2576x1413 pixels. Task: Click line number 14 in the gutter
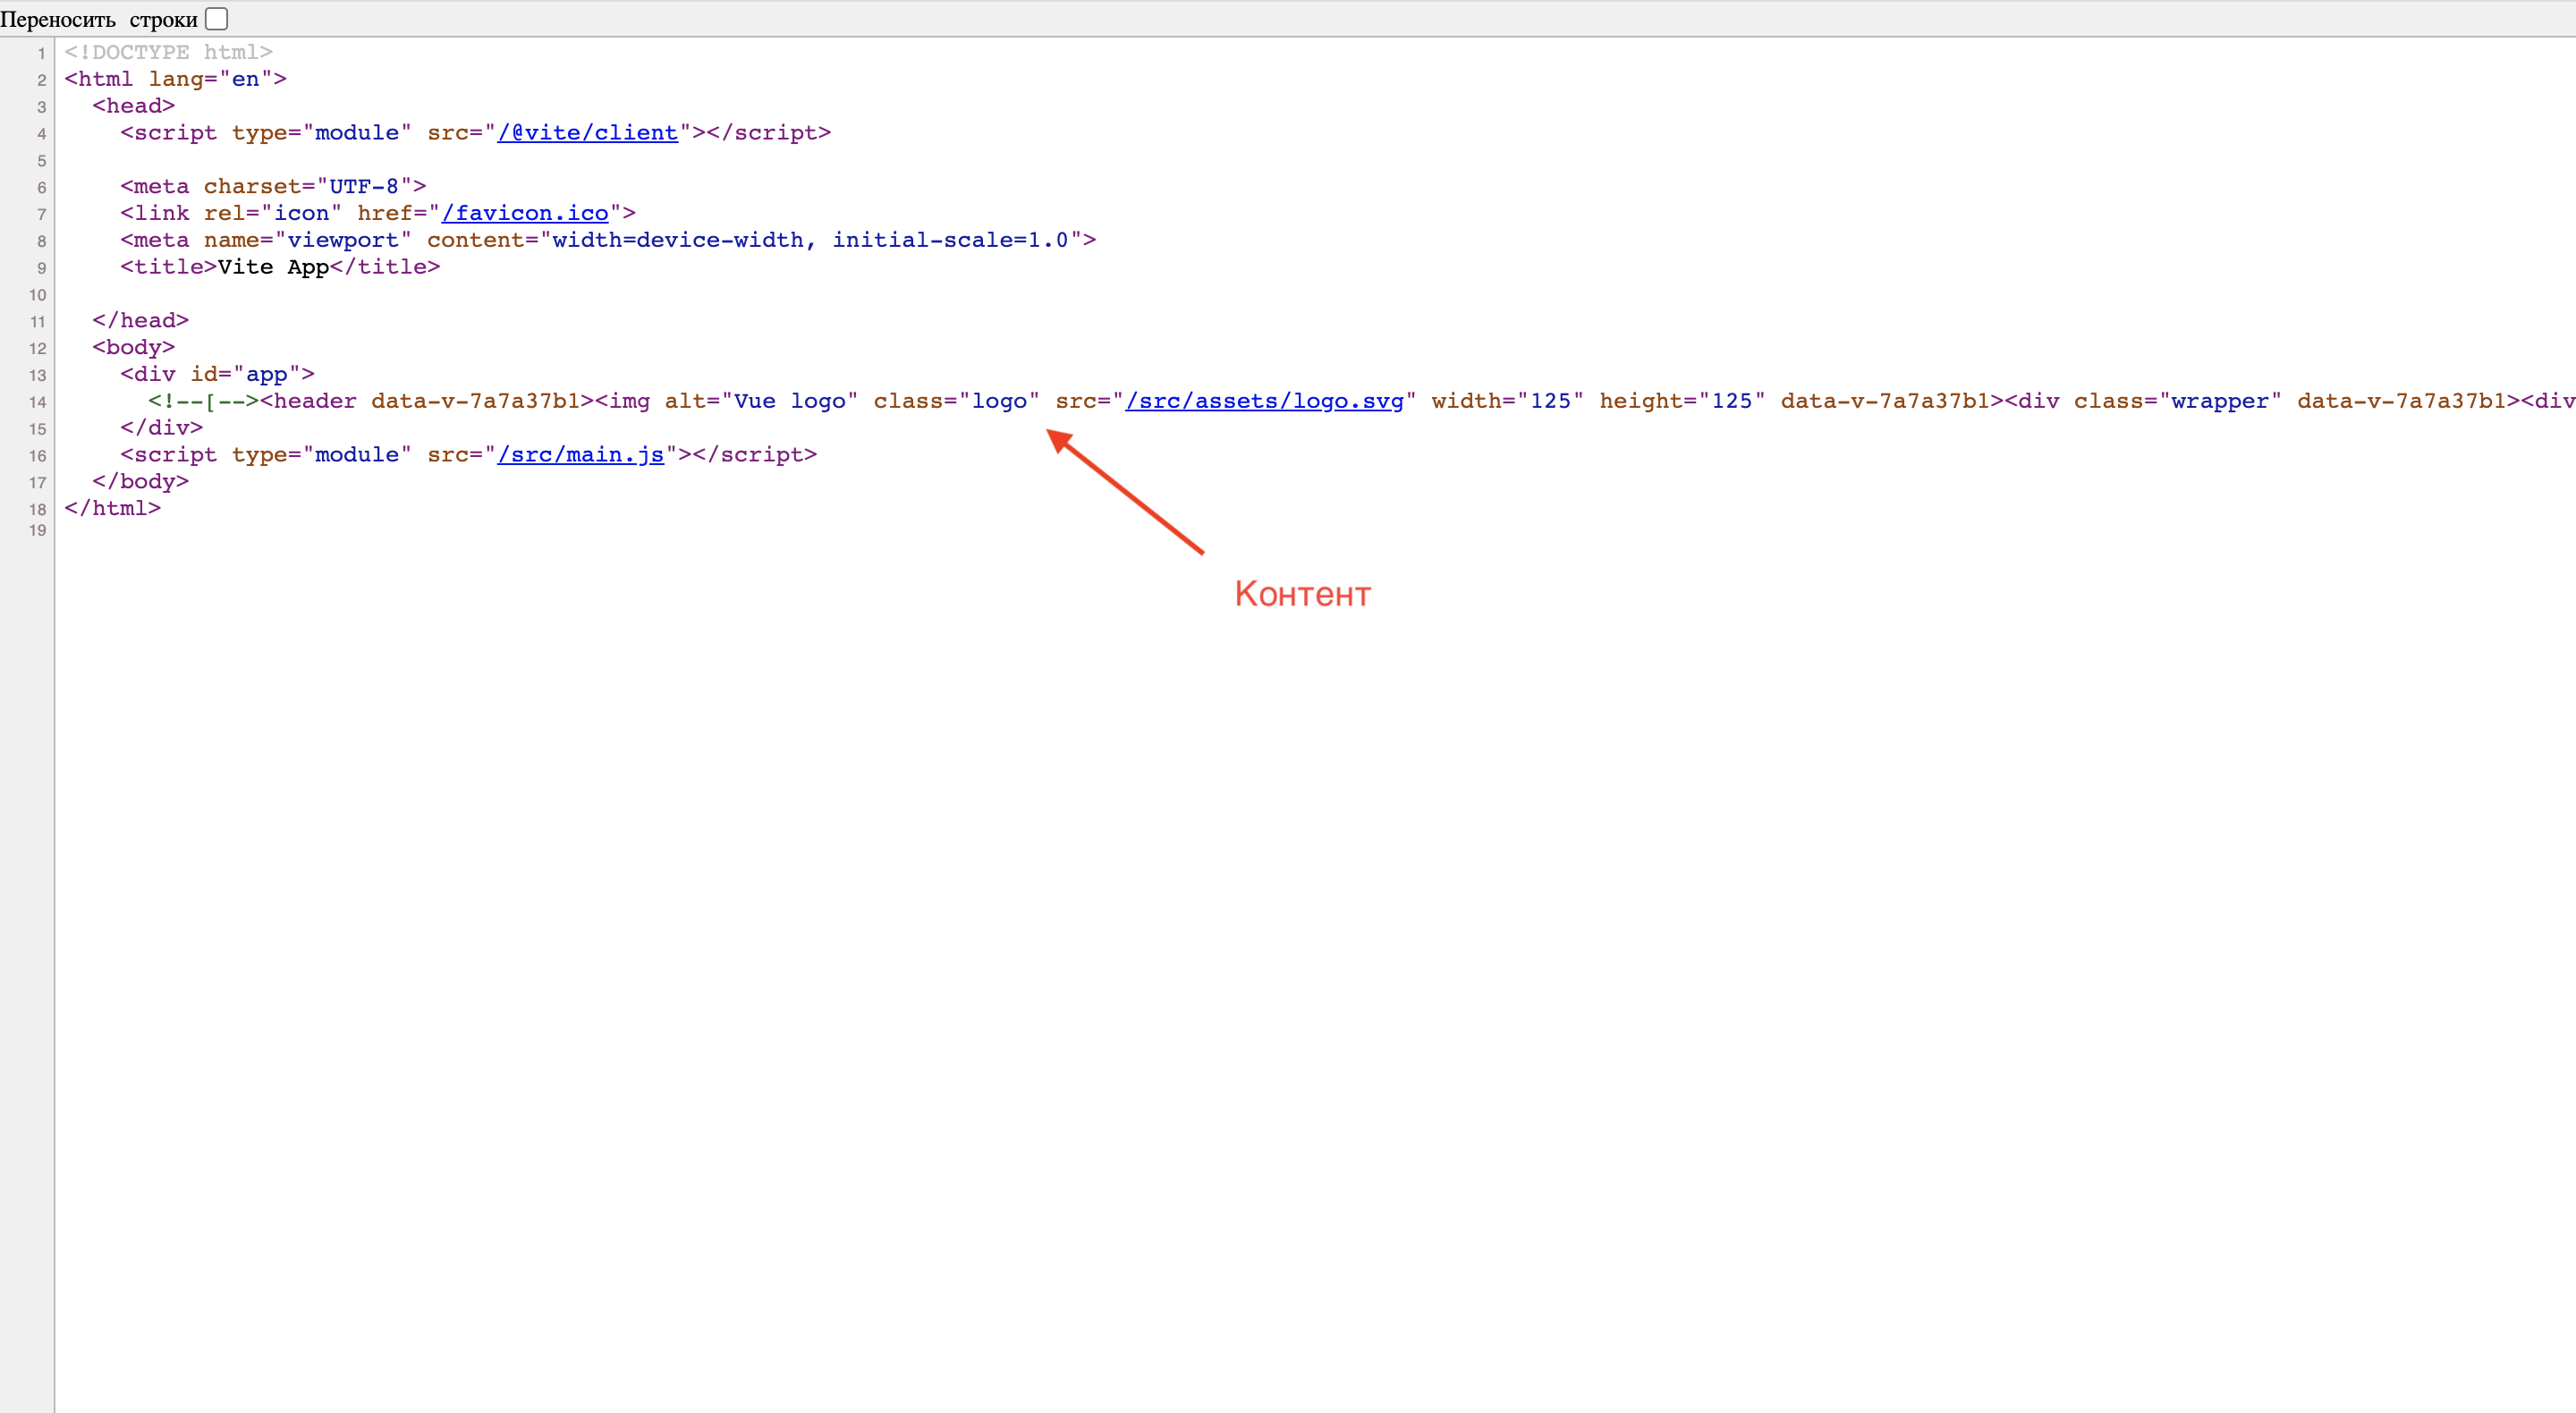pyautogui.click(x=38, y=402)
